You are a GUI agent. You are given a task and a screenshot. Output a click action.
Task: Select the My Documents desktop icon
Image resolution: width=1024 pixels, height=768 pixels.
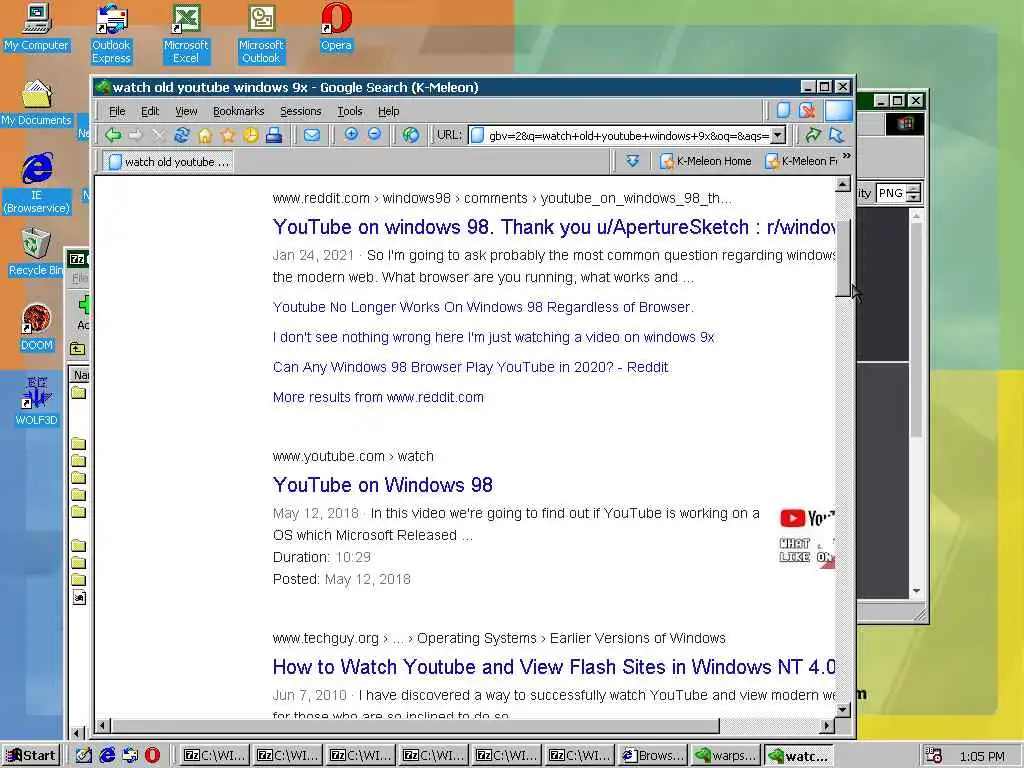point(37,103)
